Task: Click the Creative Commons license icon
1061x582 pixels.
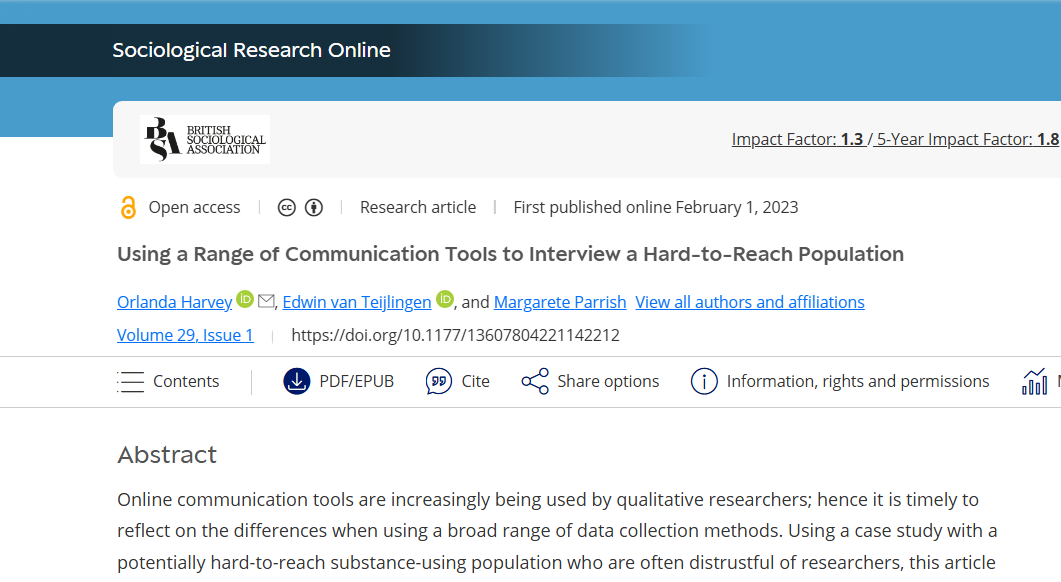Action: [x=287, y=208]
